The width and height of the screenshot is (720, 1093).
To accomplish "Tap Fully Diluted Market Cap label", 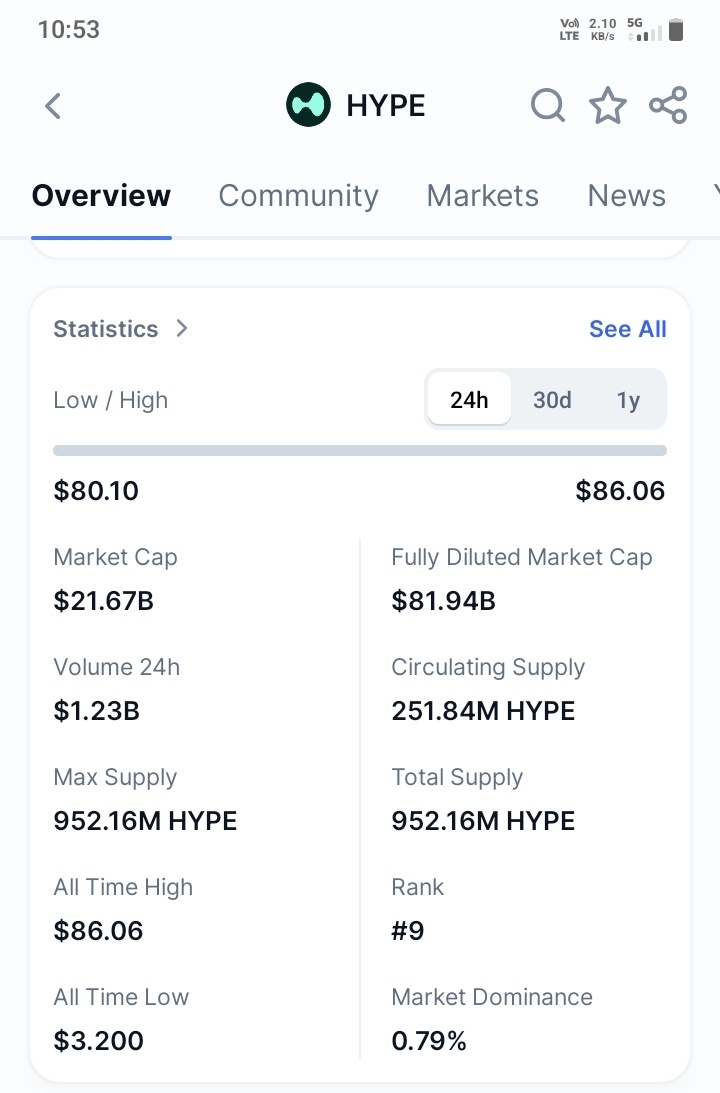I will click(x=522, y=558).
